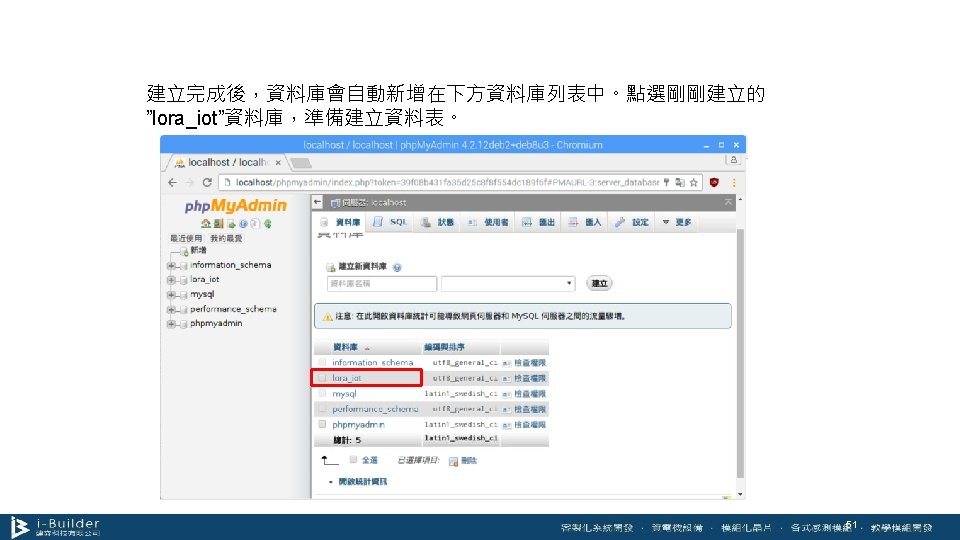The width and height of the screenshot is (960, 540).
Task: Click the red shield extension icon
Action: pos(714,182)
